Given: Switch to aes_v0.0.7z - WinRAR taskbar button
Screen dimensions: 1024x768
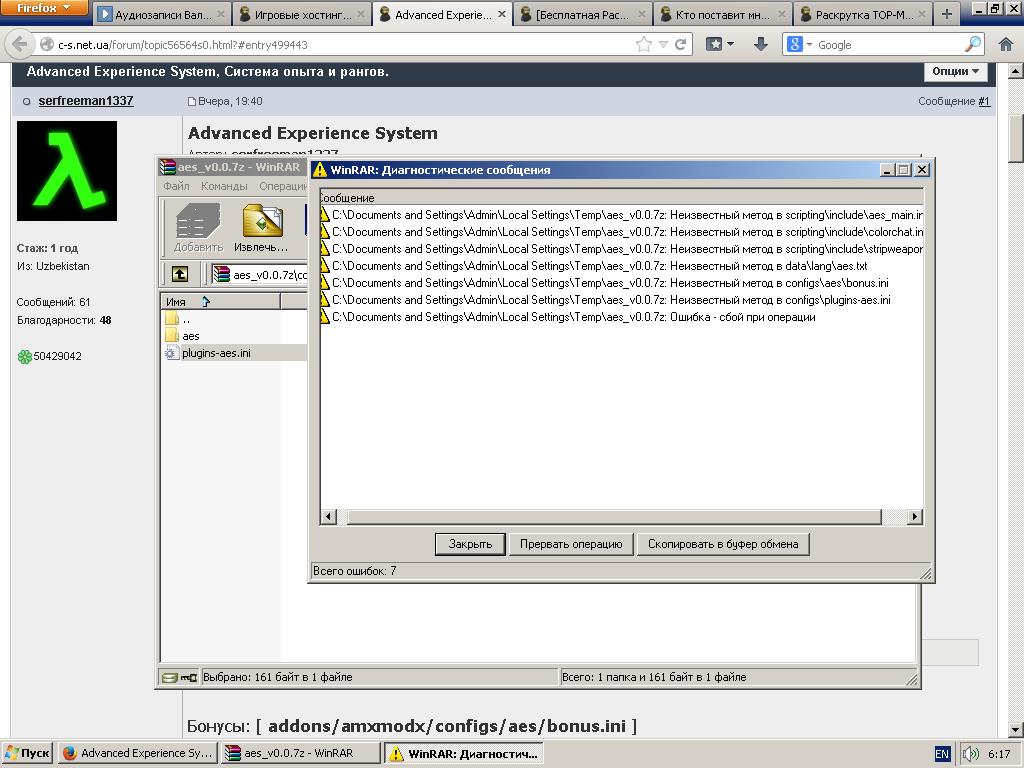Looking at the screenshot, I should 300,753.
